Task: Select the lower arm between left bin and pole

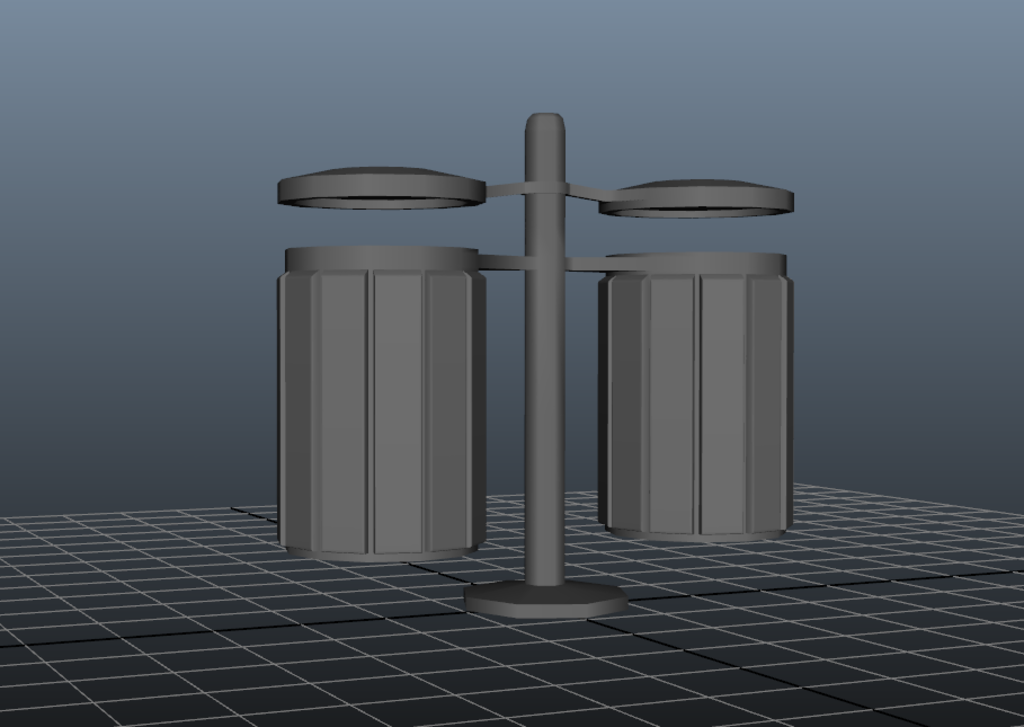Action: pyautogui.click(x=502, y=262)
